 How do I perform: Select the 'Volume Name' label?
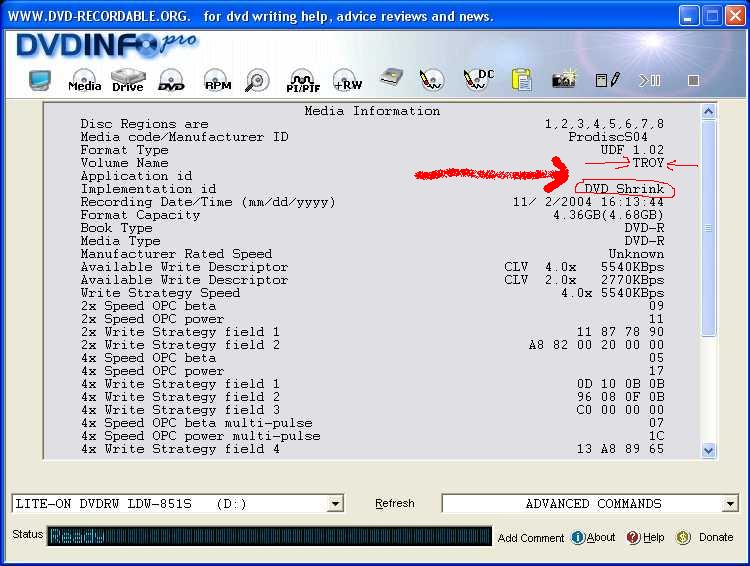pyautogui.click(x=124, y=163)
